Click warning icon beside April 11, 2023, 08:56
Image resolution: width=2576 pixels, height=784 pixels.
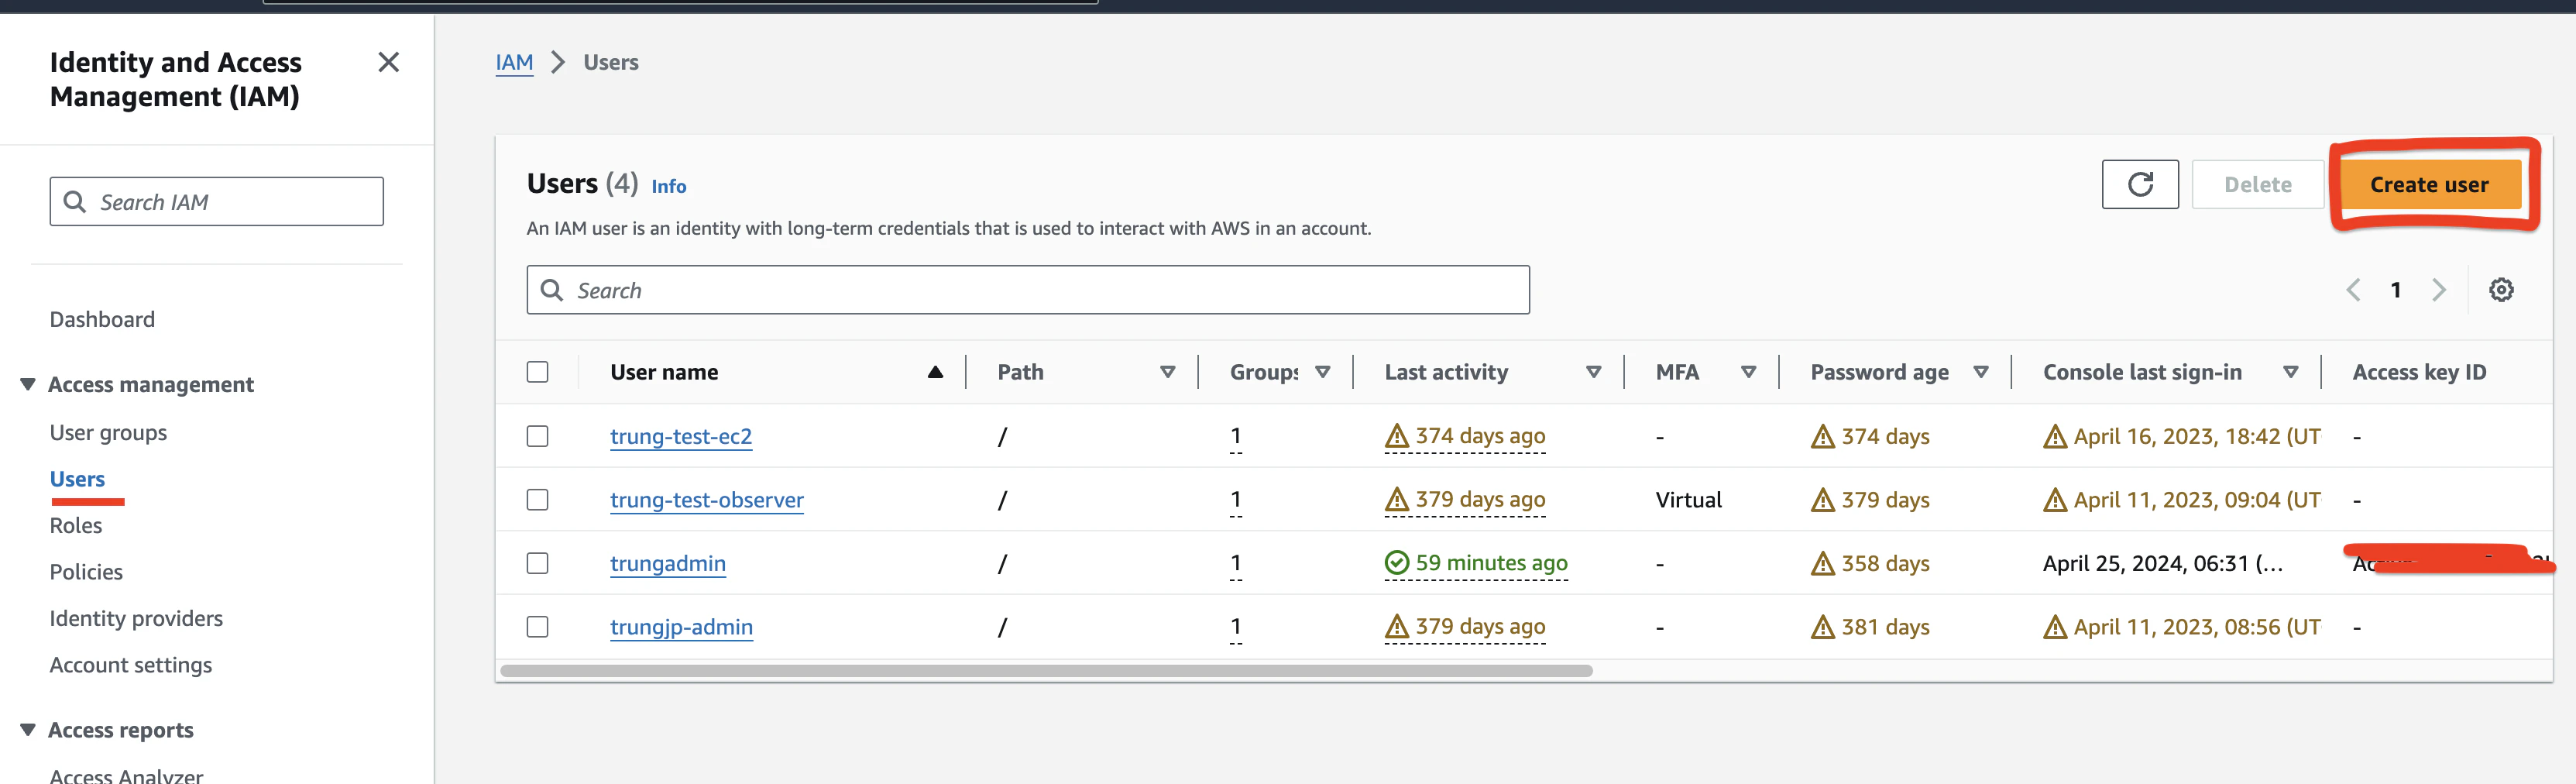(x=2055, y=627)
